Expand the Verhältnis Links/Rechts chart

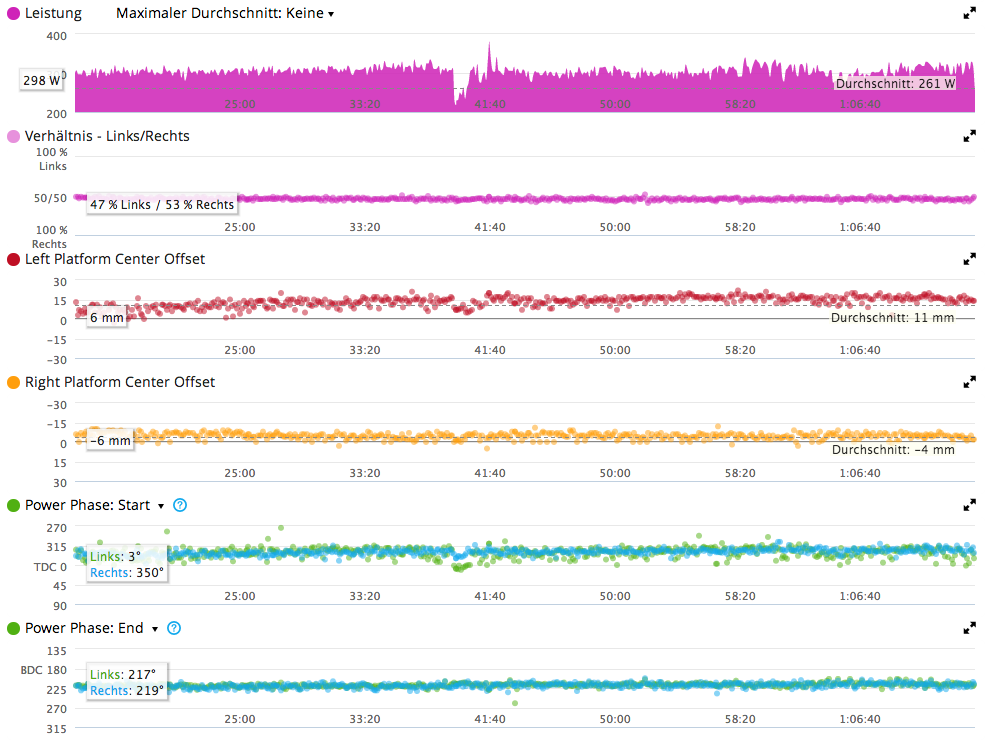pos(969,136)
